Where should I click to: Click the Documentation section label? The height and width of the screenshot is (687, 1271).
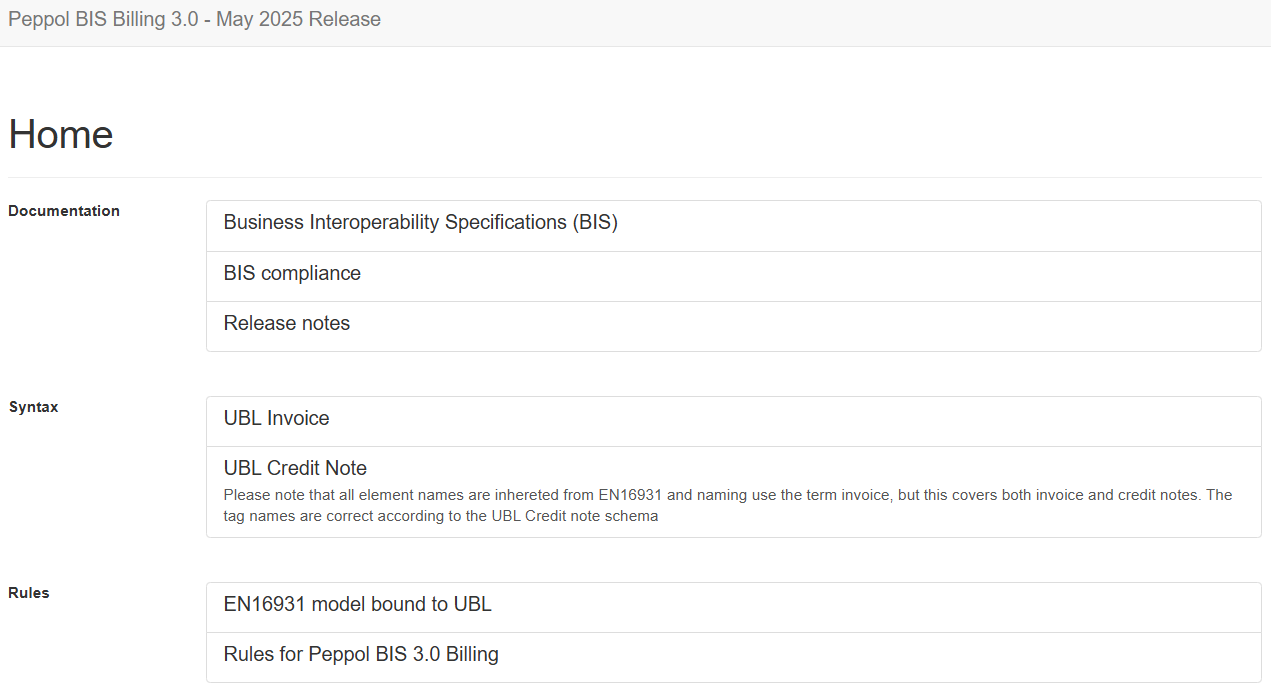64,211
